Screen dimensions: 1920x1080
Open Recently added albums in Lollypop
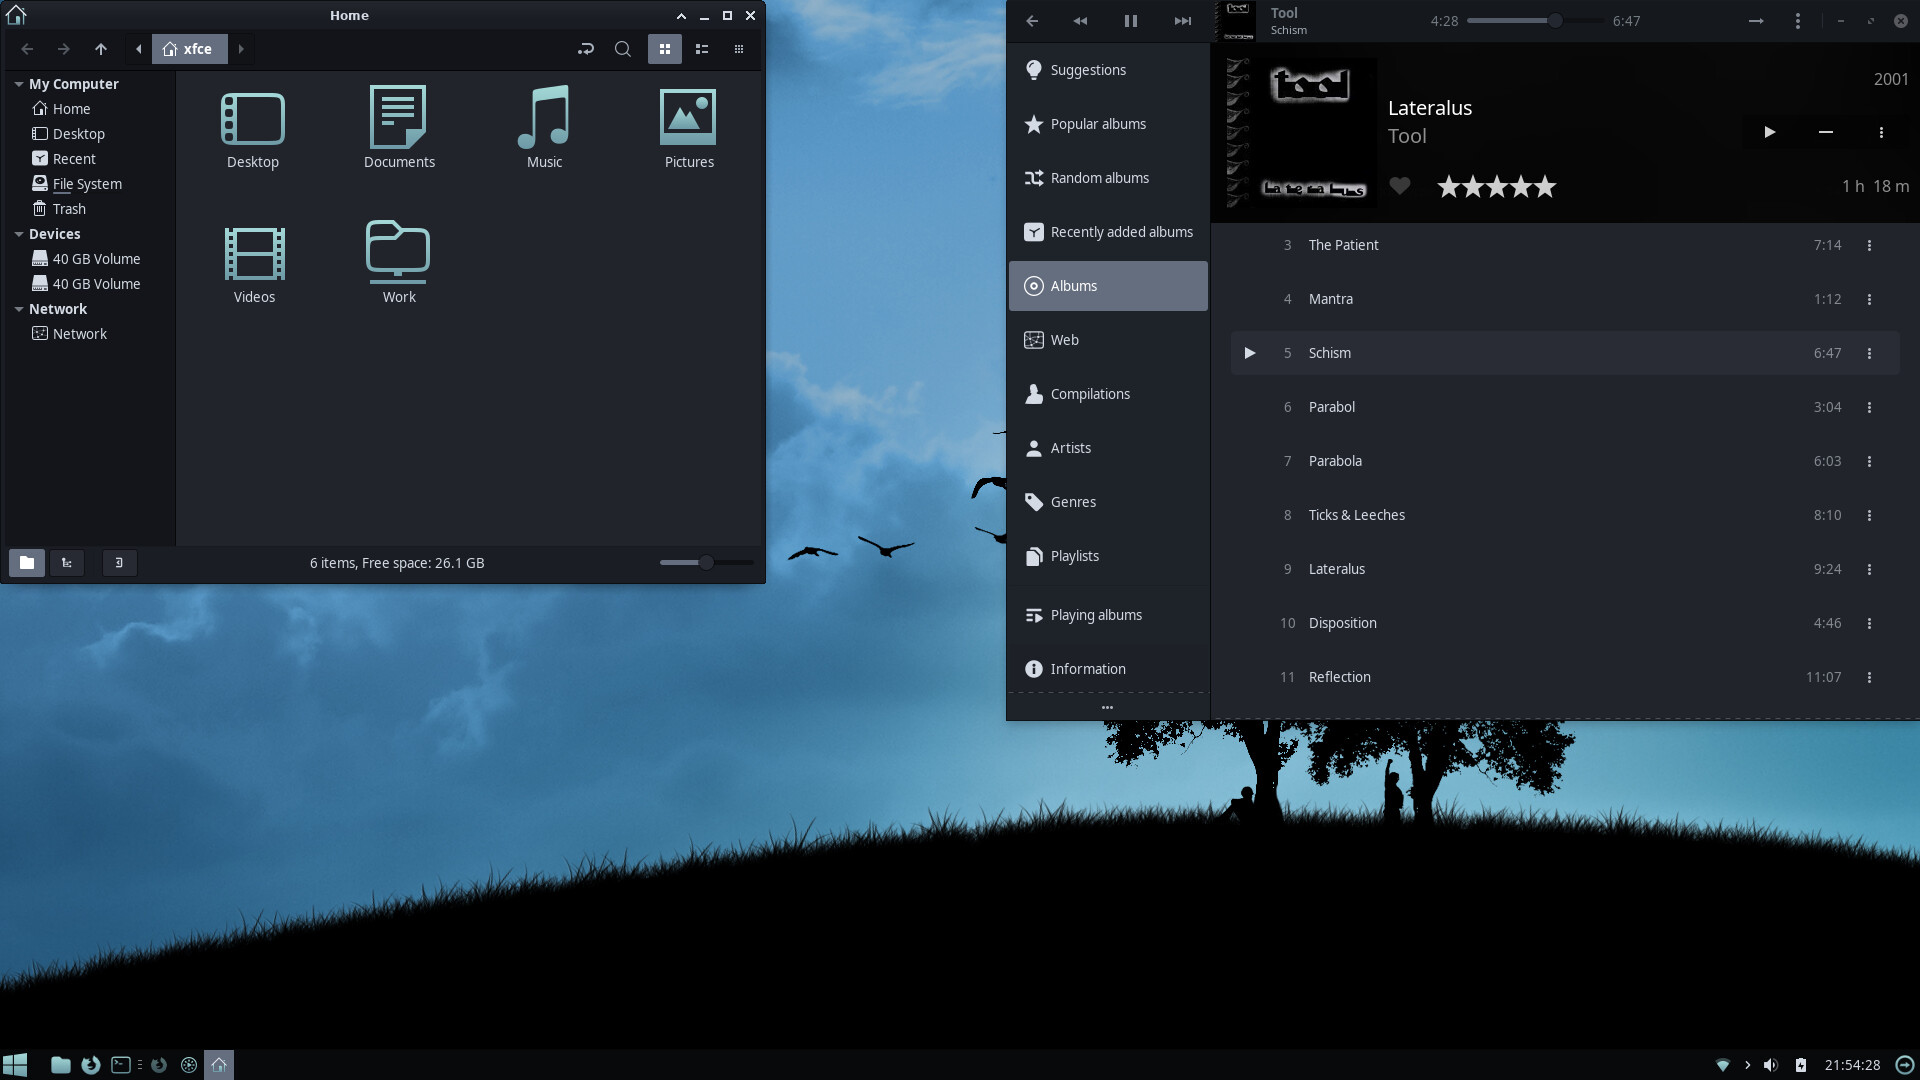point(1120,231)
